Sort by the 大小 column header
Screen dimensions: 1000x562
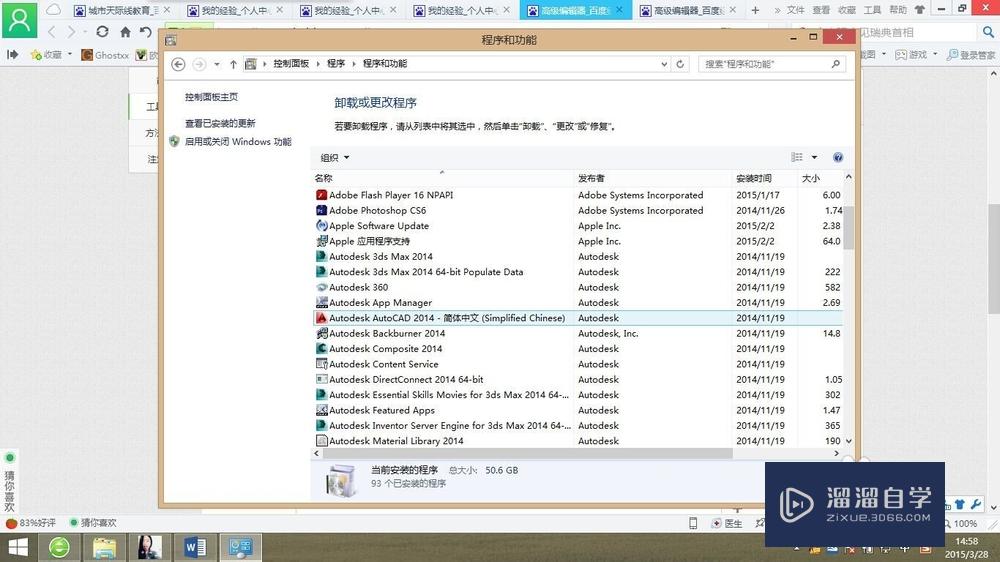point(819,179)
